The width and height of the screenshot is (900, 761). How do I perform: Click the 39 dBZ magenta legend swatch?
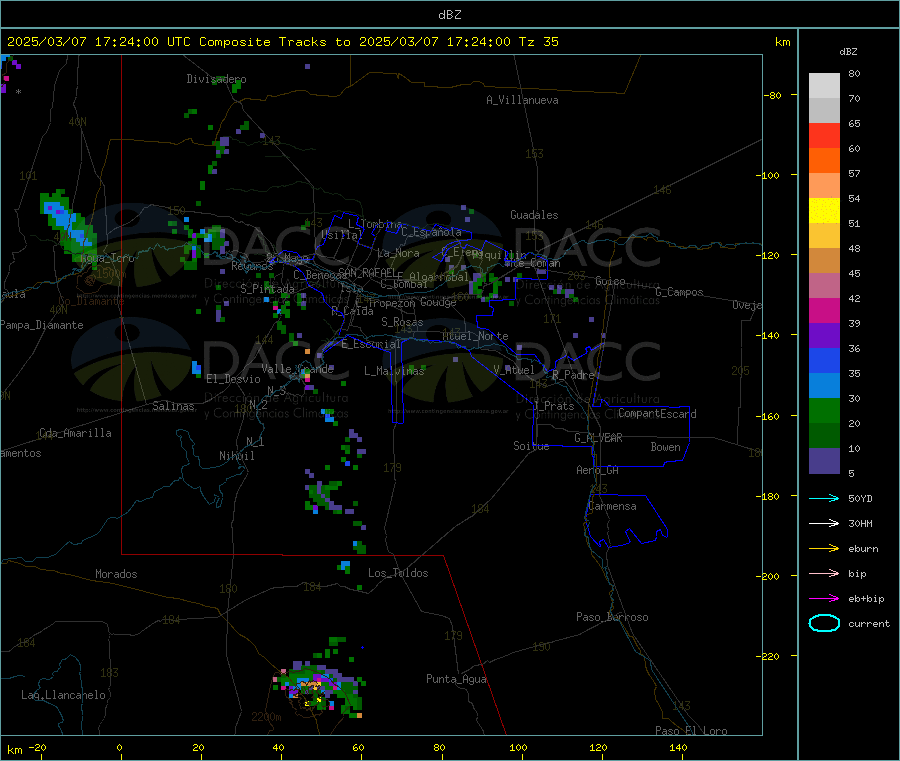[x=824, y=310]
